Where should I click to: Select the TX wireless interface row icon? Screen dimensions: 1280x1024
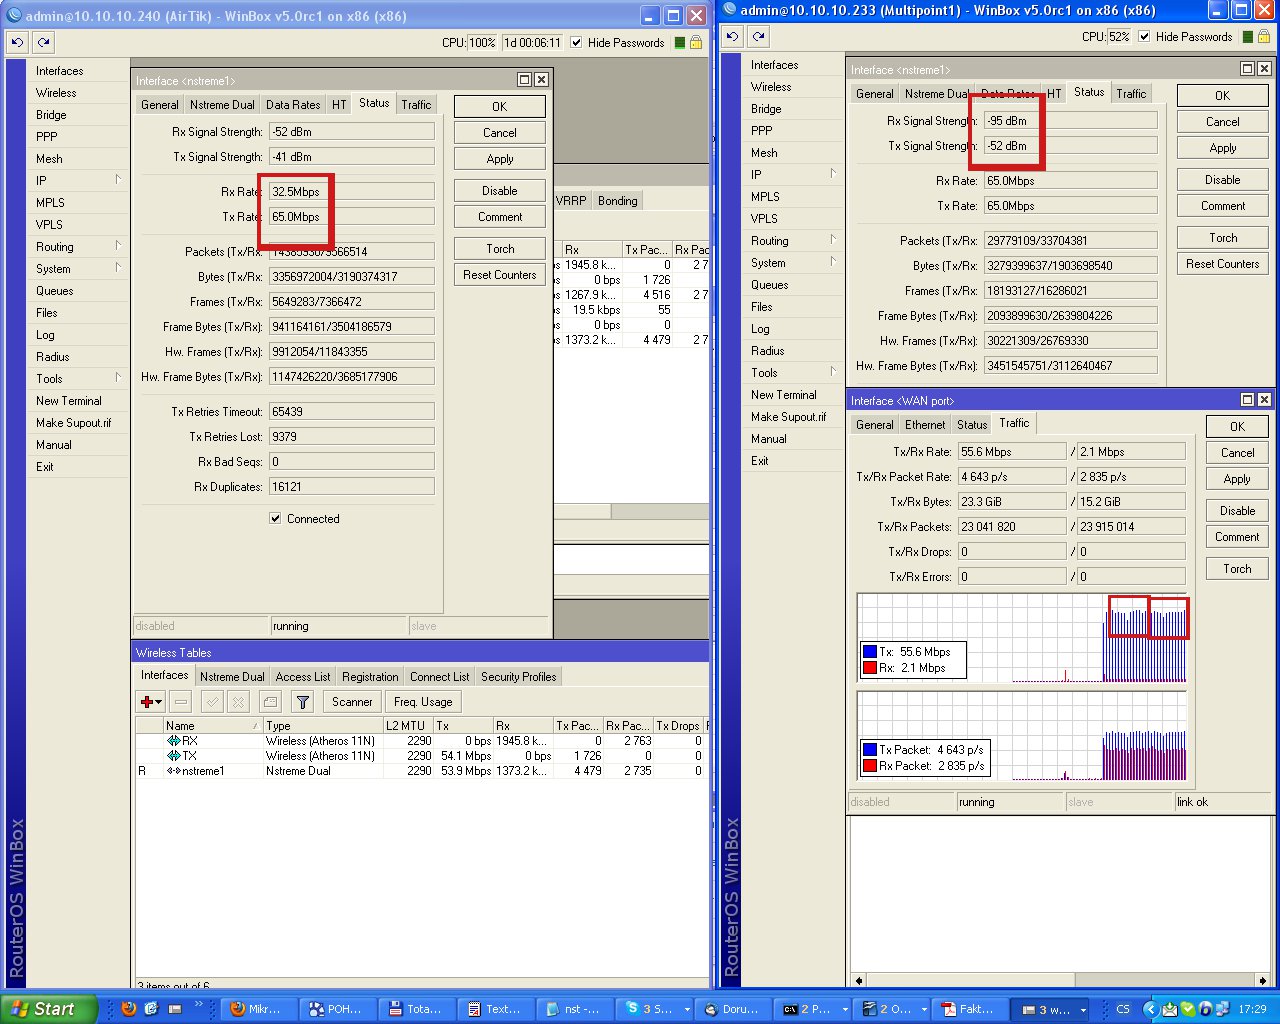click(x=173, y=756)
